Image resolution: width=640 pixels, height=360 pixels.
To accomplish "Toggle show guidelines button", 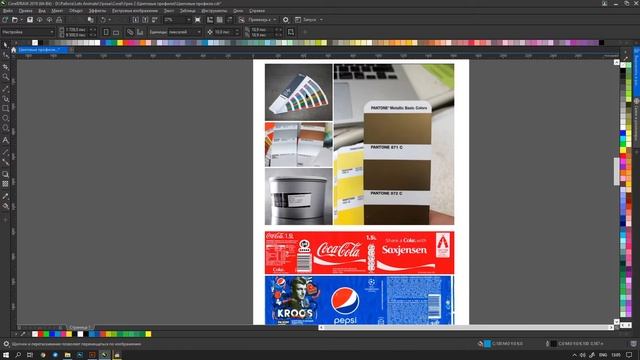I will click(229, 20).
